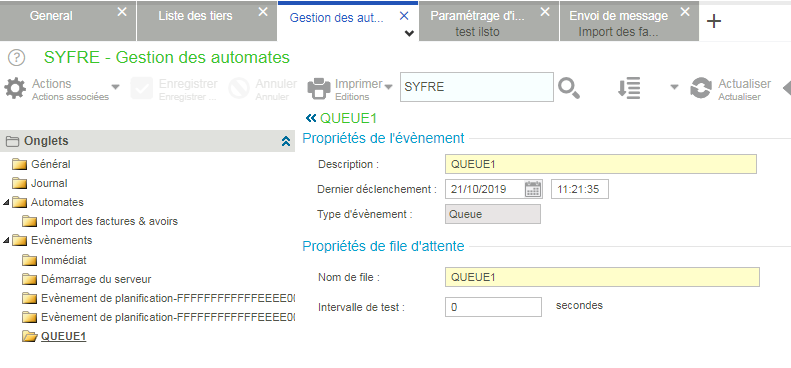
Task: Open the Actions gear menu
Action: pos(15,89)
